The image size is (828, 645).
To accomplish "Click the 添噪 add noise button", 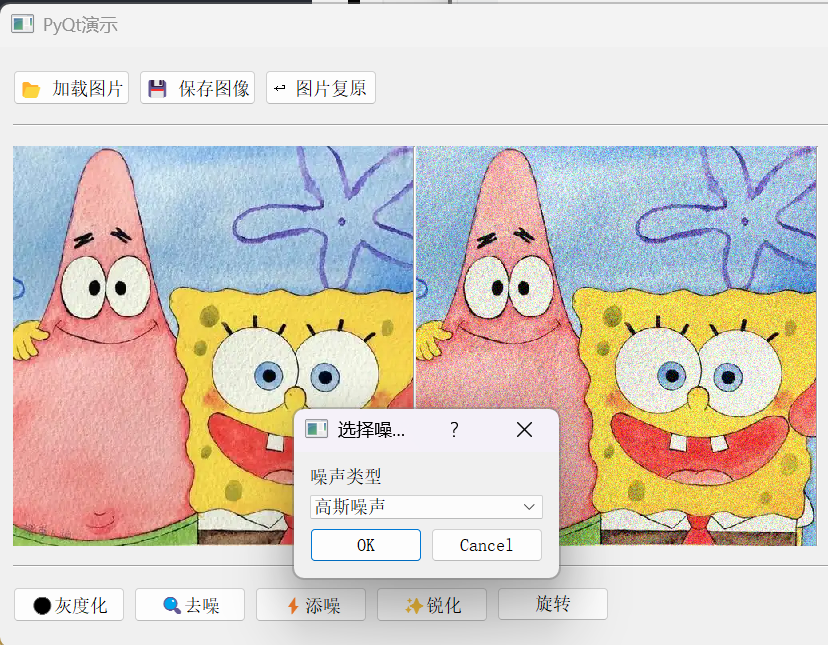I will pyautogui.click(x=311, y=605).
